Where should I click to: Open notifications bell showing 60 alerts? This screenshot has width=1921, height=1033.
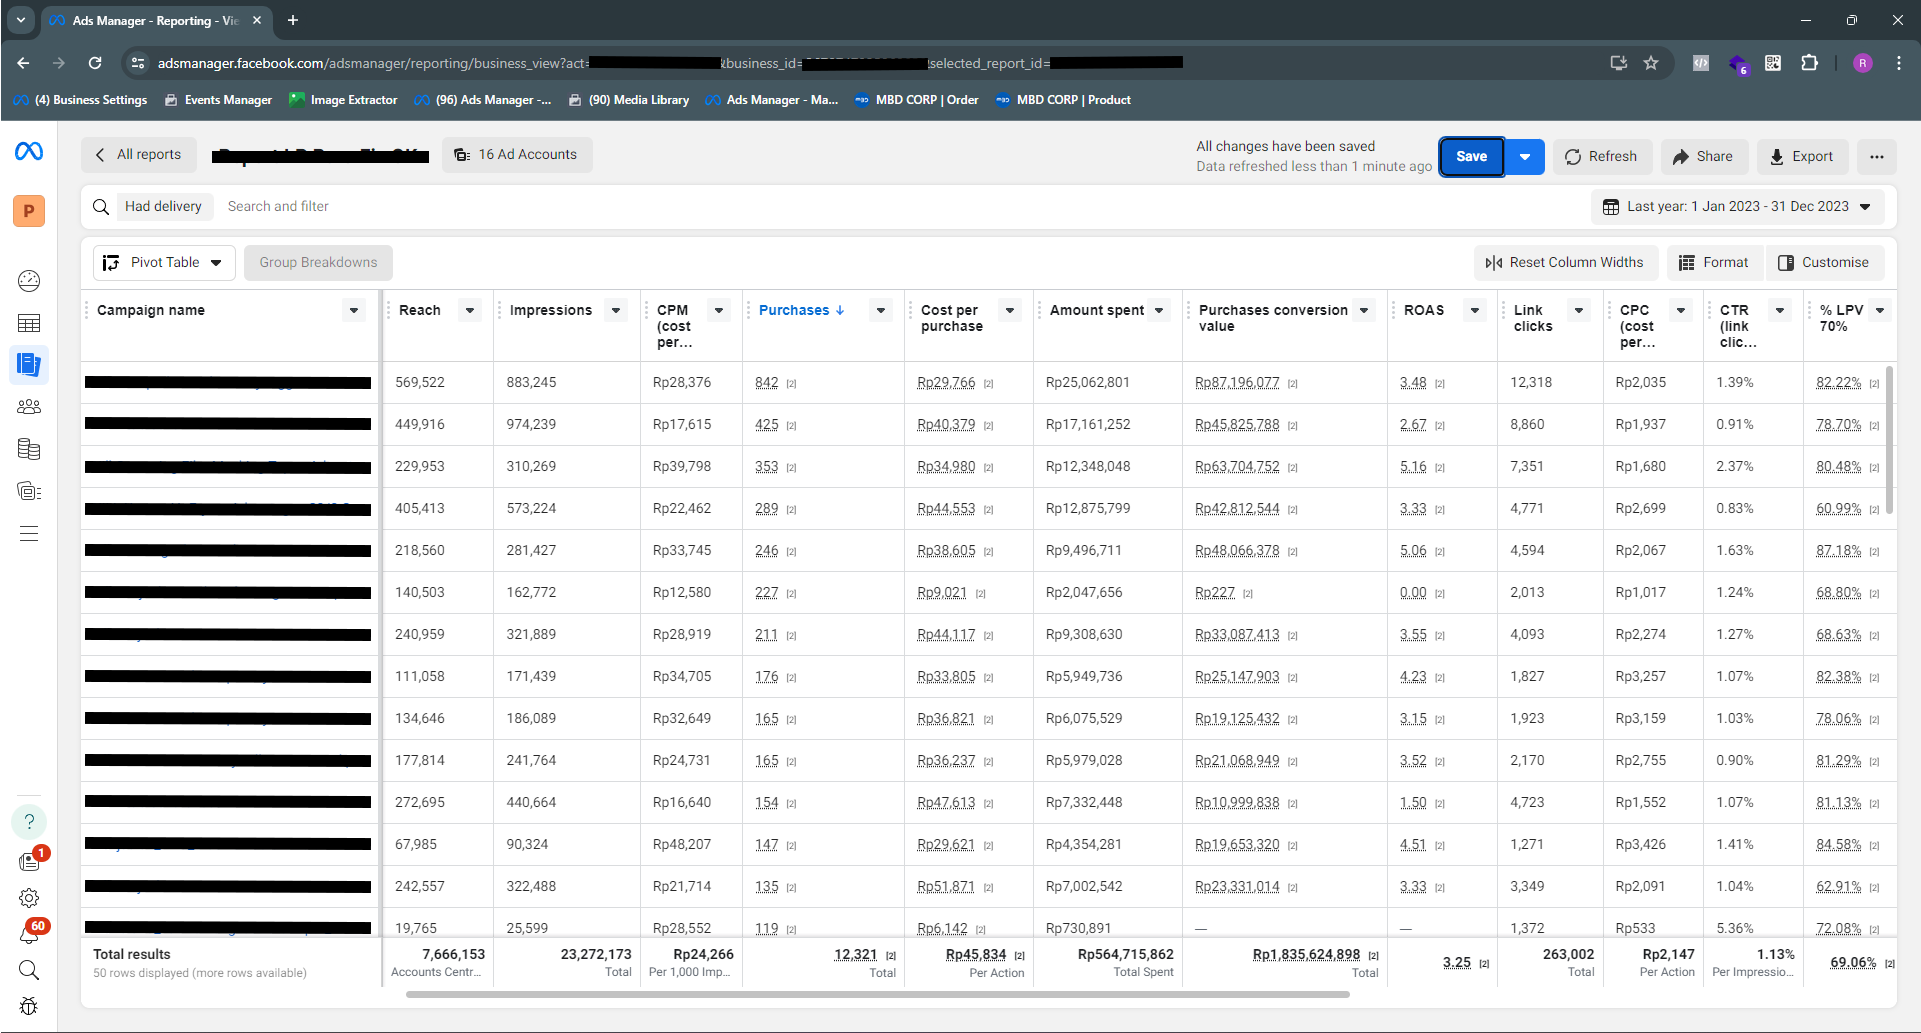click(x=29, y=932)
